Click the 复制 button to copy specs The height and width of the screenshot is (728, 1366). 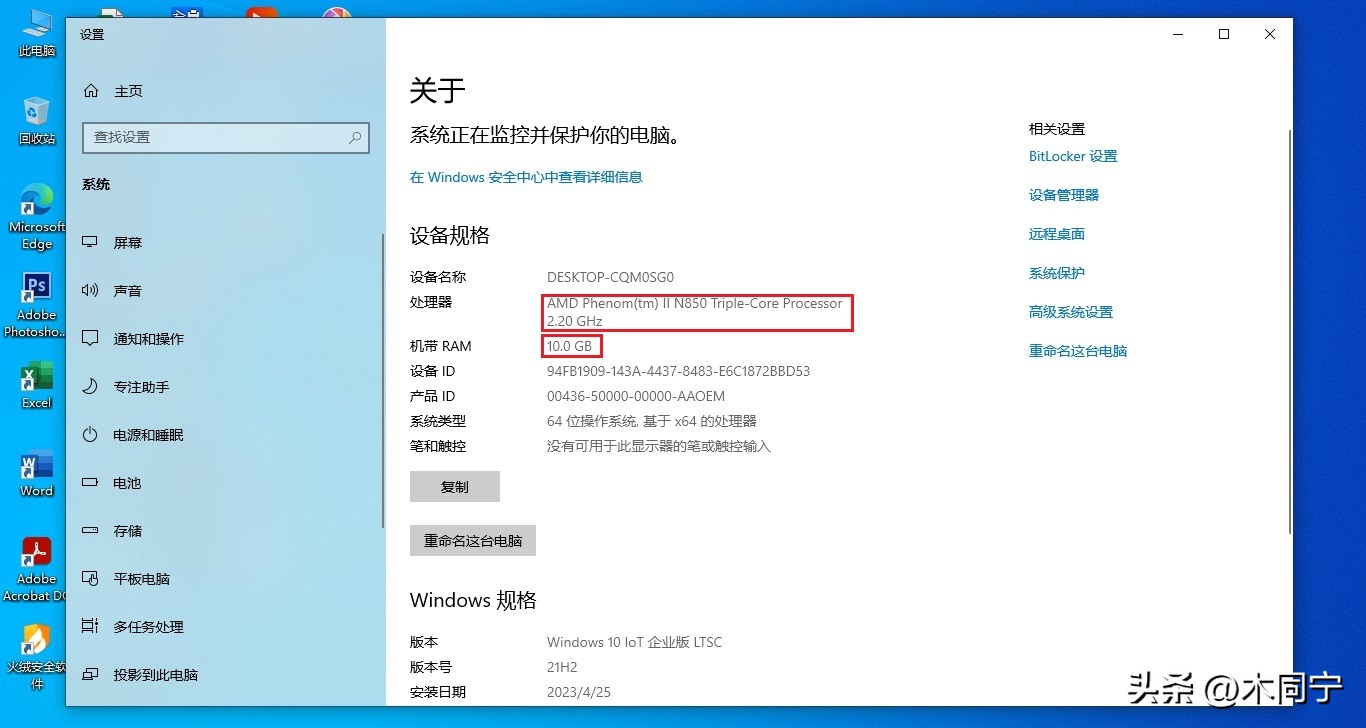tap(454, 487)
